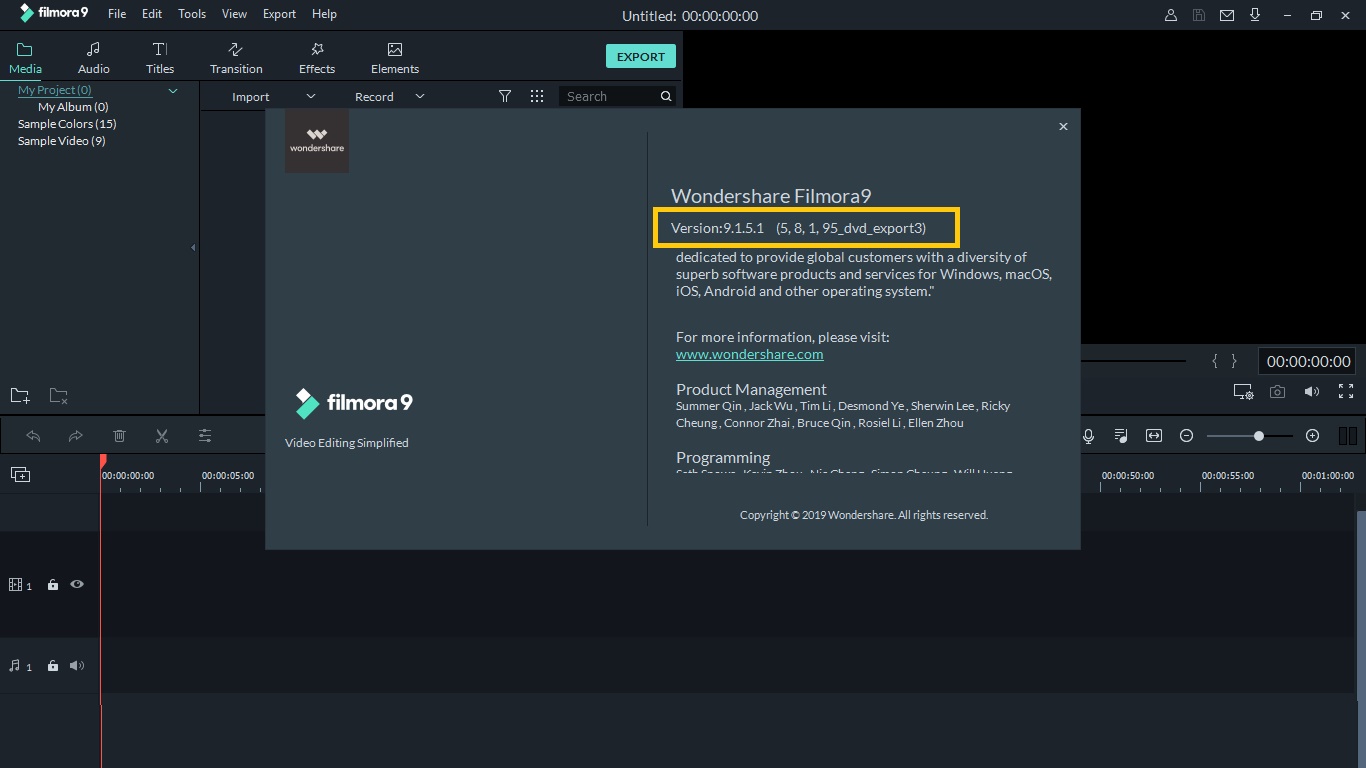The image size is (1366, 768).
Task: Enter fullscreen preview icon
Action: [1346, 392]
